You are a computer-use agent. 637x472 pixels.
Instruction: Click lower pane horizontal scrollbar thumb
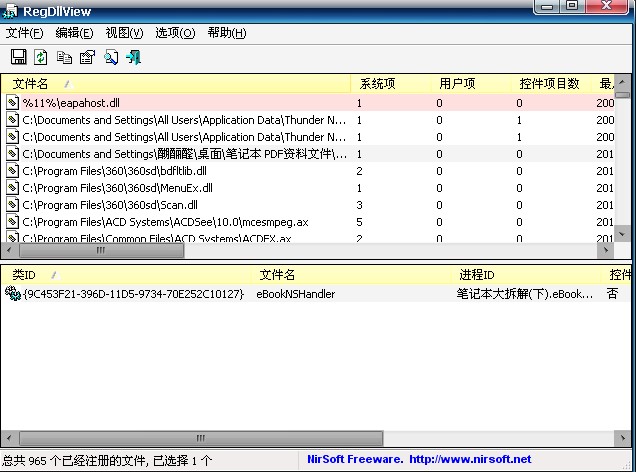click(x=200, y=439)
